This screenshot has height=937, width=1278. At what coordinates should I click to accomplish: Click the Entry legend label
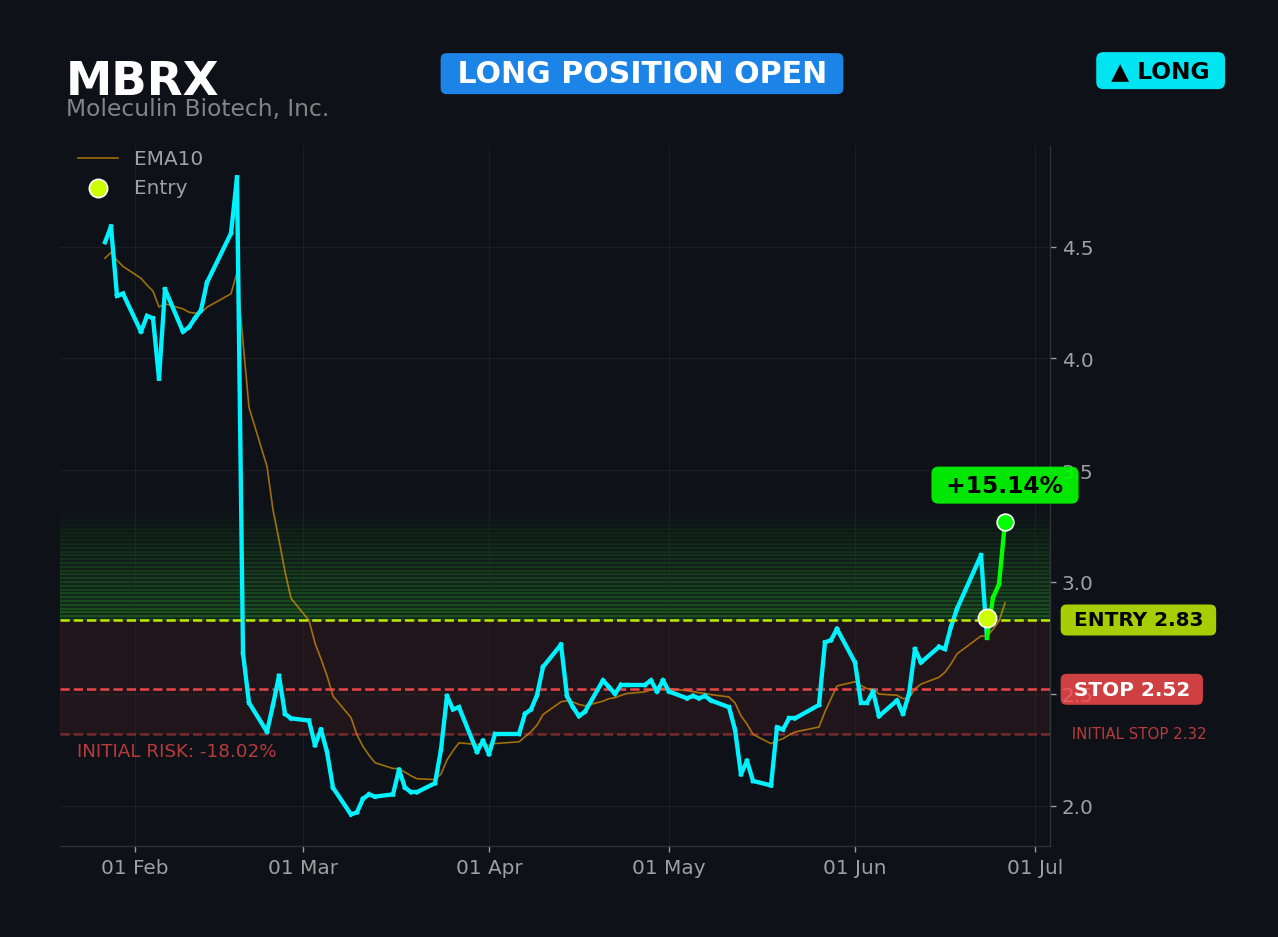[x=160, y=188]
